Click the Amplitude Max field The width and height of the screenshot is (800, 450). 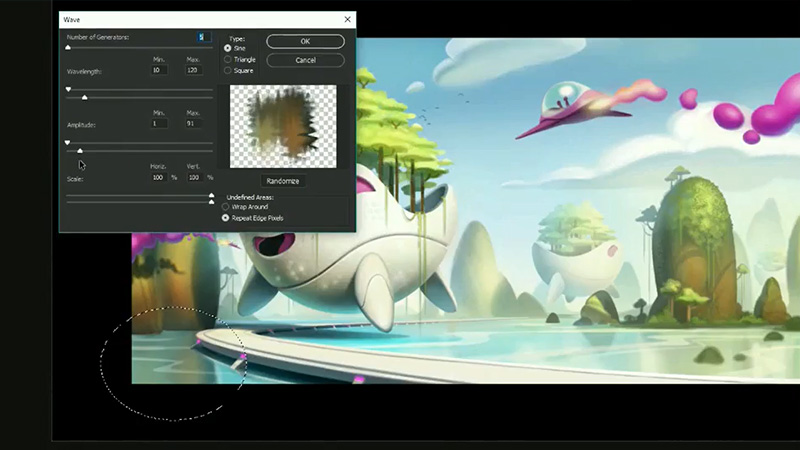pos(193,123)
